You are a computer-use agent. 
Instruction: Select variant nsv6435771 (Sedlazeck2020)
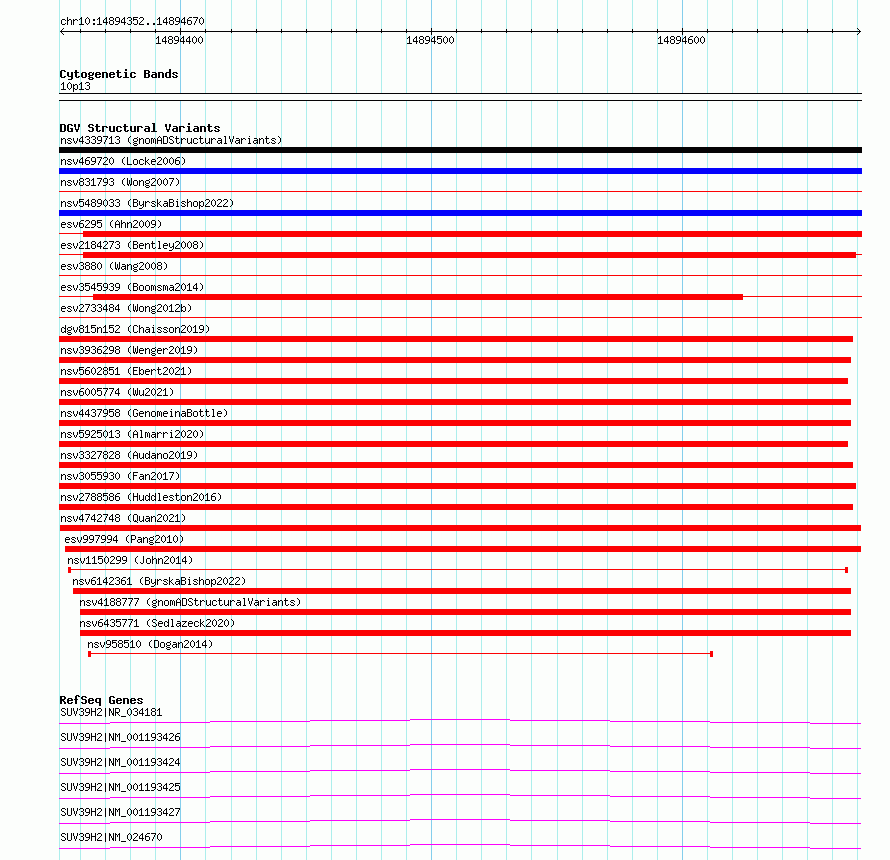157,623
